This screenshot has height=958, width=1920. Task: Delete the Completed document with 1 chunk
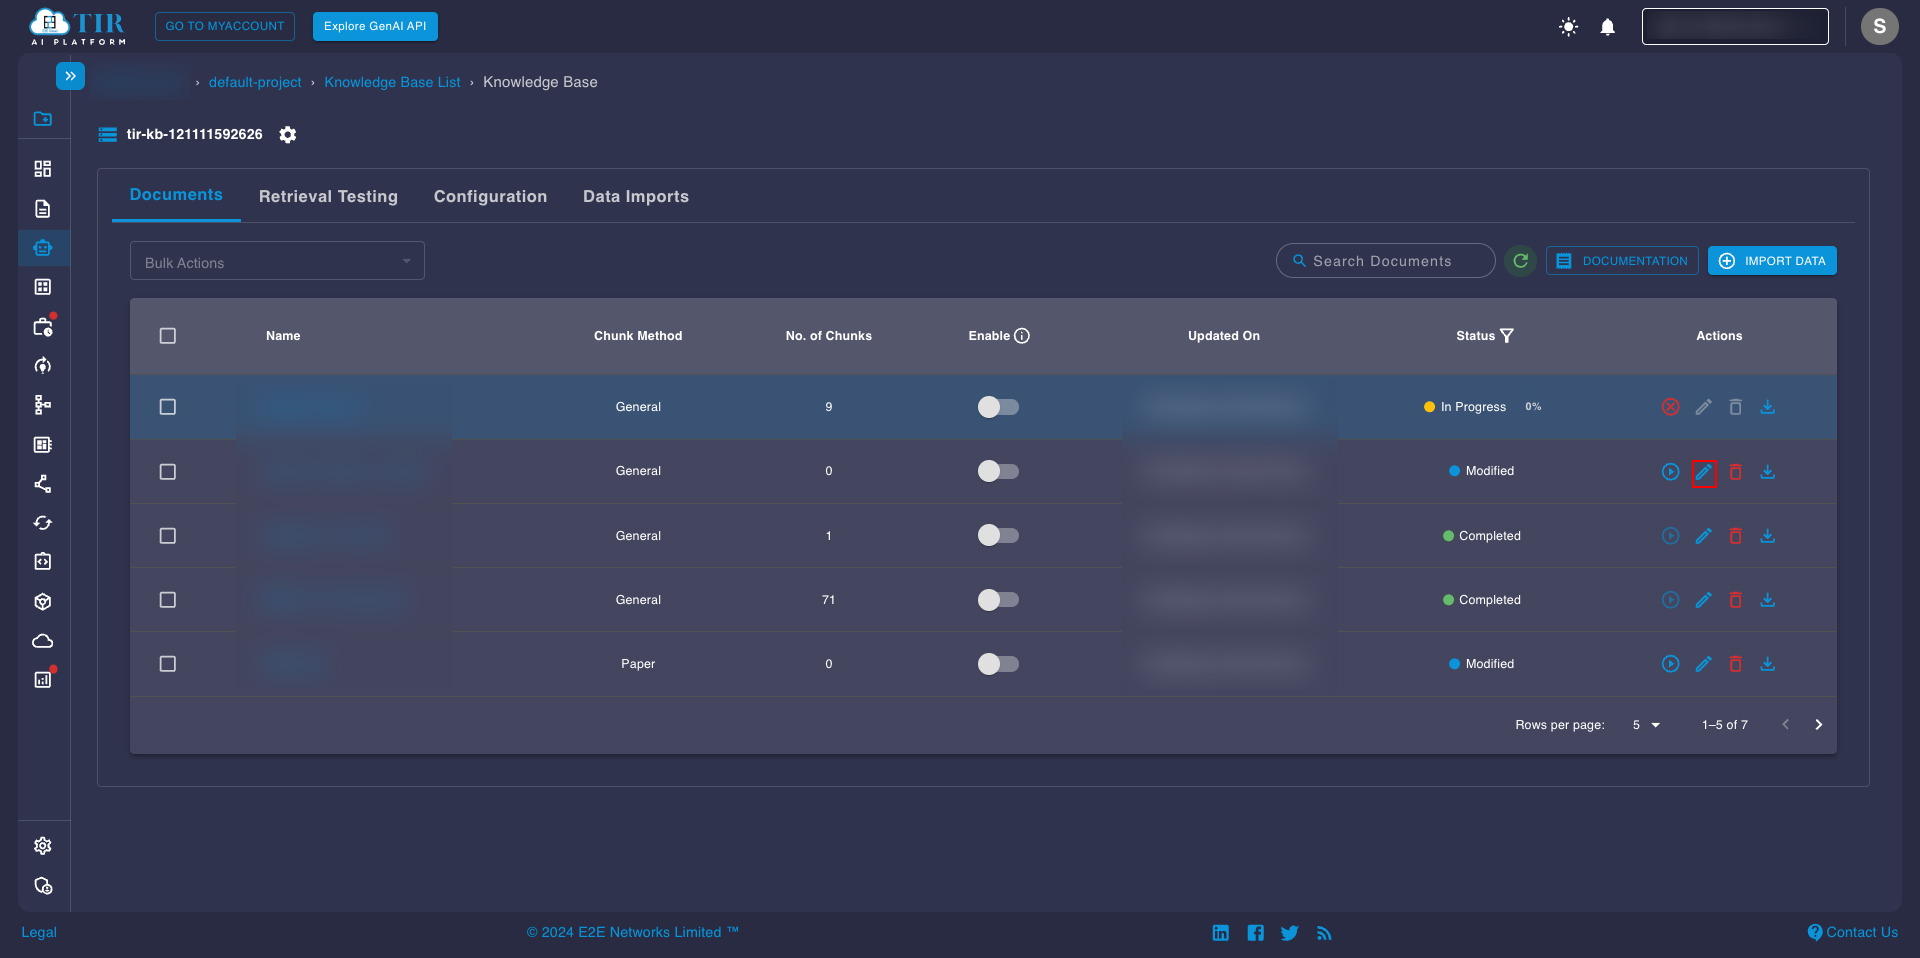(1735, 536)
